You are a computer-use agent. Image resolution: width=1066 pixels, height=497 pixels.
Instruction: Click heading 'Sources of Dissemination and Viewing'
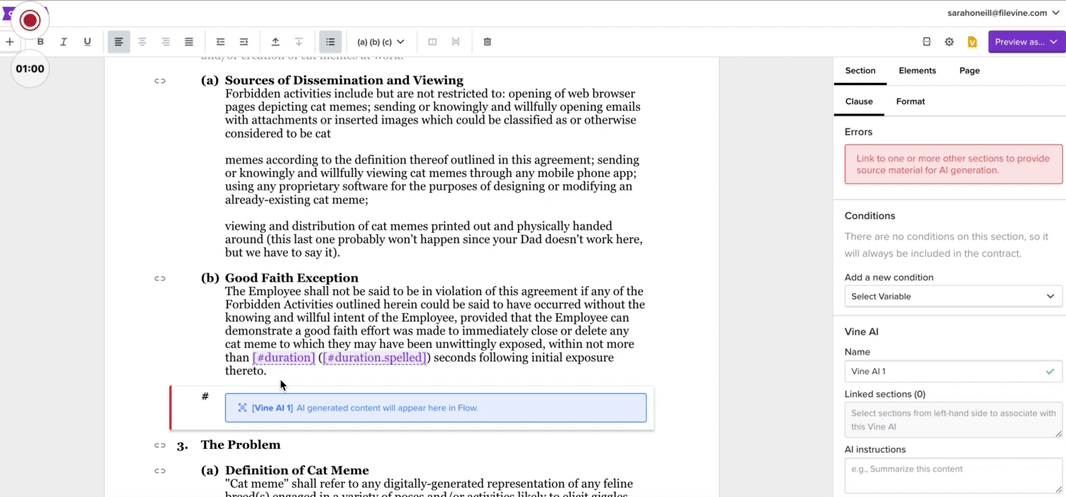click(344, 80)
